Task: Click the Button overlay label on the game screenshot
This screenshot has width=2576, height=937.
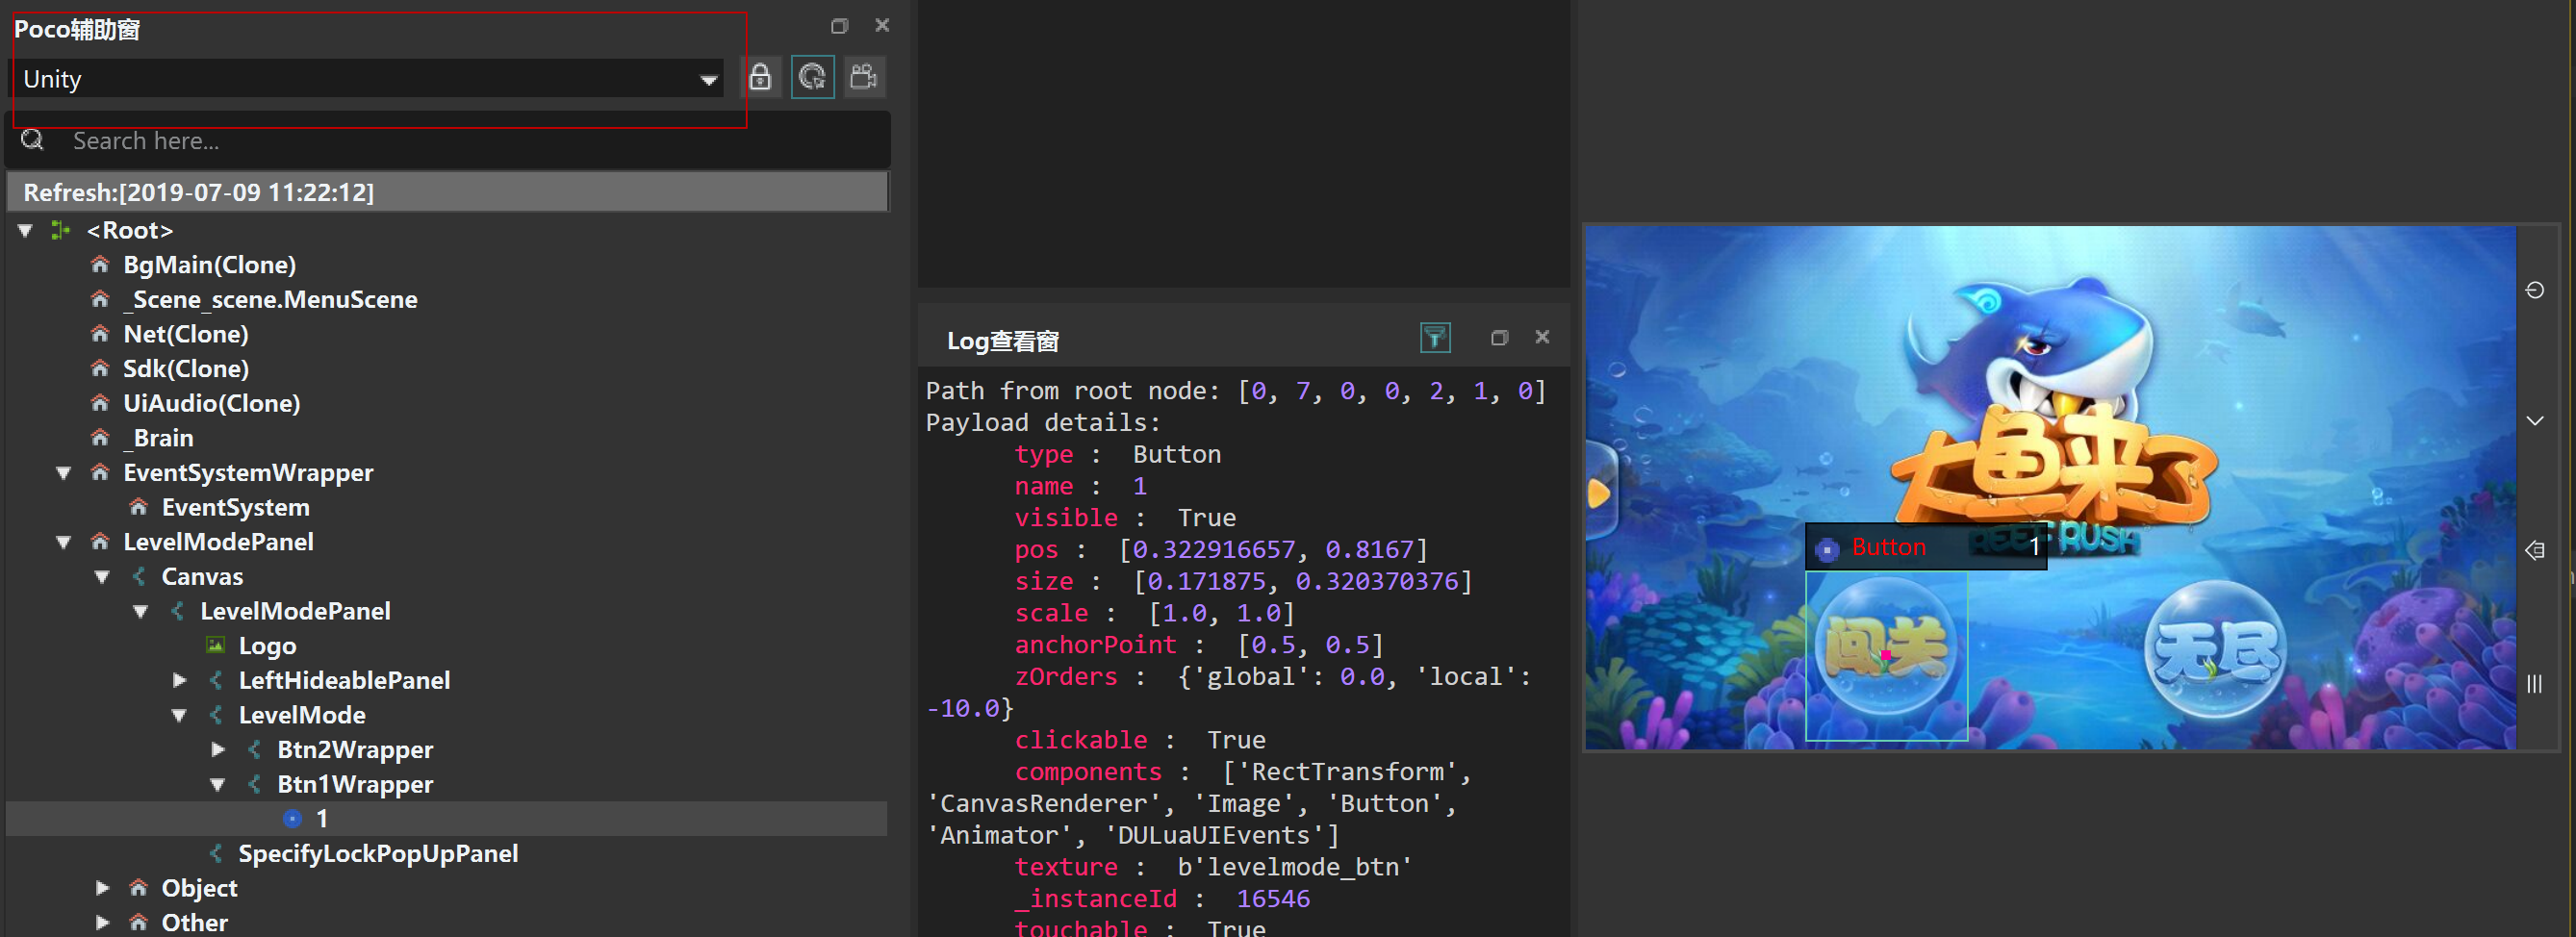Action: pyautogui.click(x=1888, y=547)
